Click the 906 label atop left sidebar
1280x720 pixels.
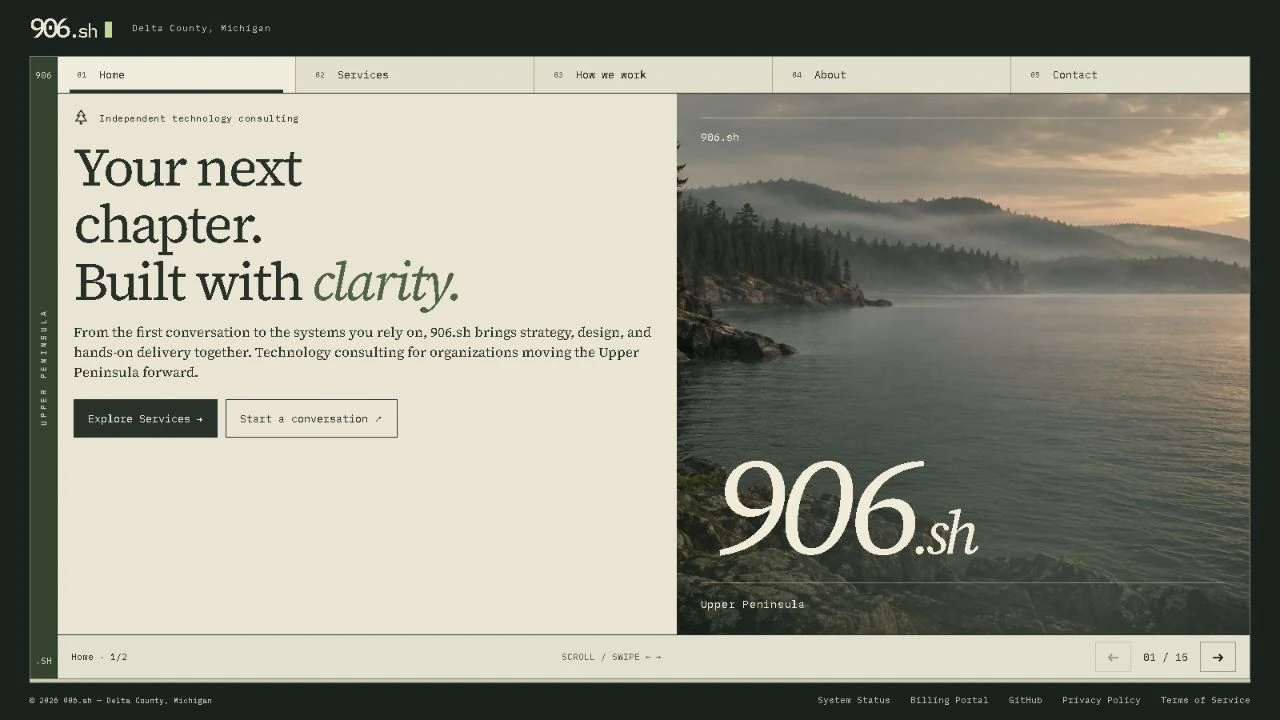pos(43,75)
